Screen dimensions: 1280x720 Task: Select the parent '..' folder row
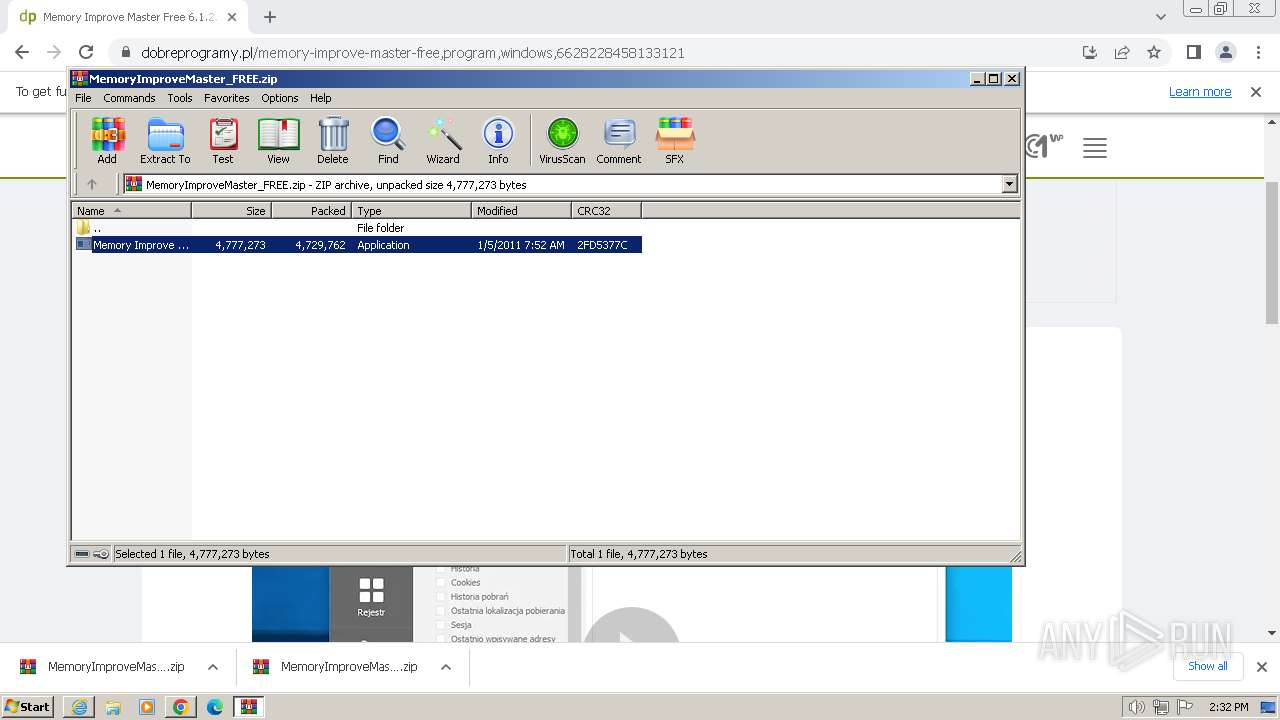pyautogui.click(x=358, y=228)
